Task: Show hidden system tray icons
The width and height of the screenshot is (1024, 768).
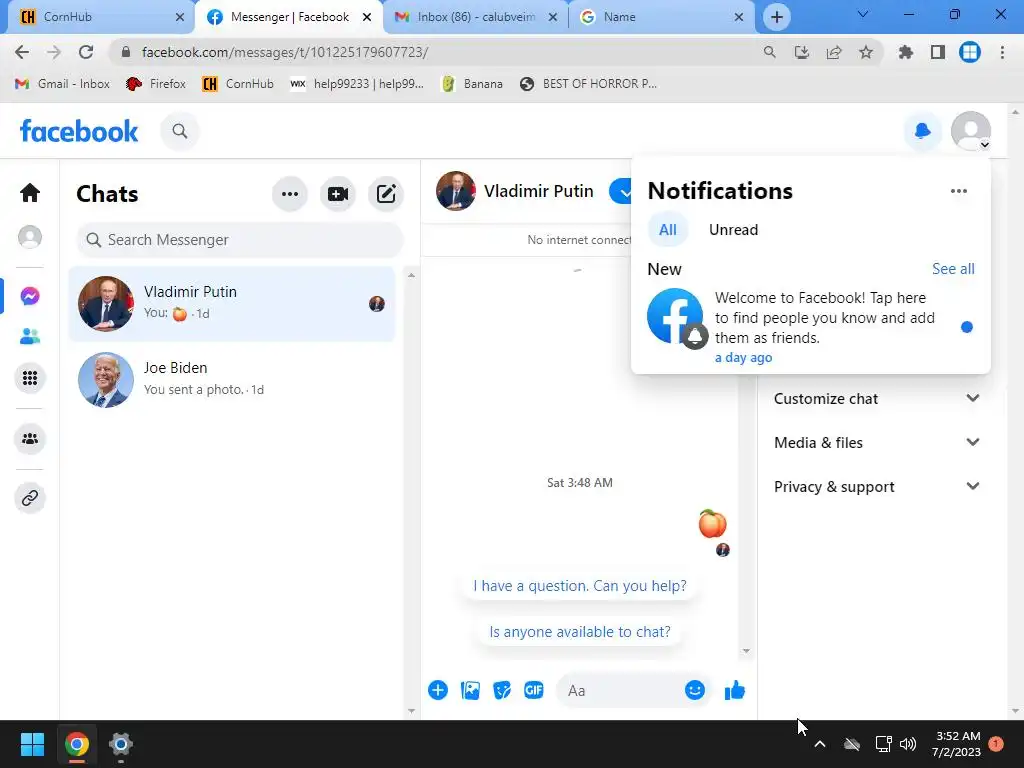Action: 820,744
